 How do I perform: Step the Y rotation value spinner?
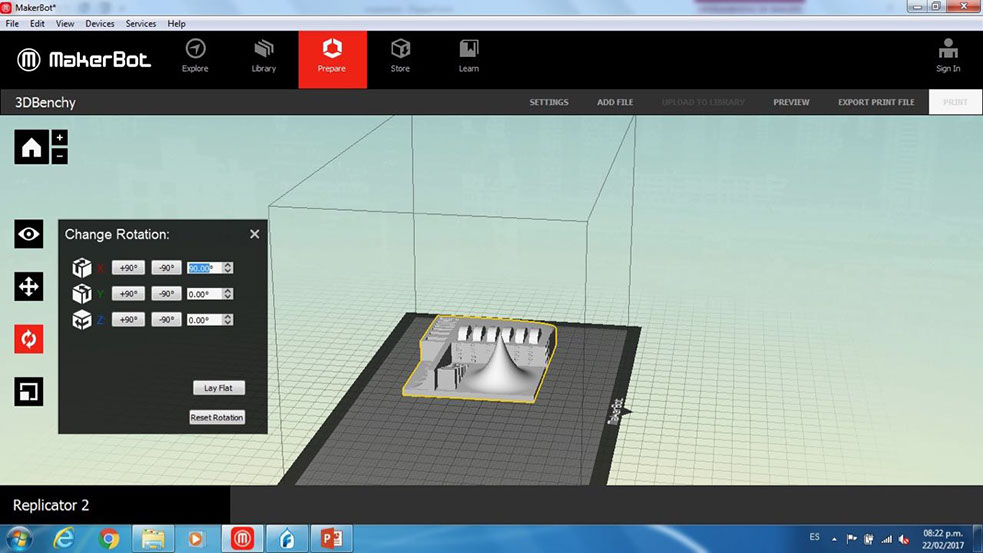(228, 293)
